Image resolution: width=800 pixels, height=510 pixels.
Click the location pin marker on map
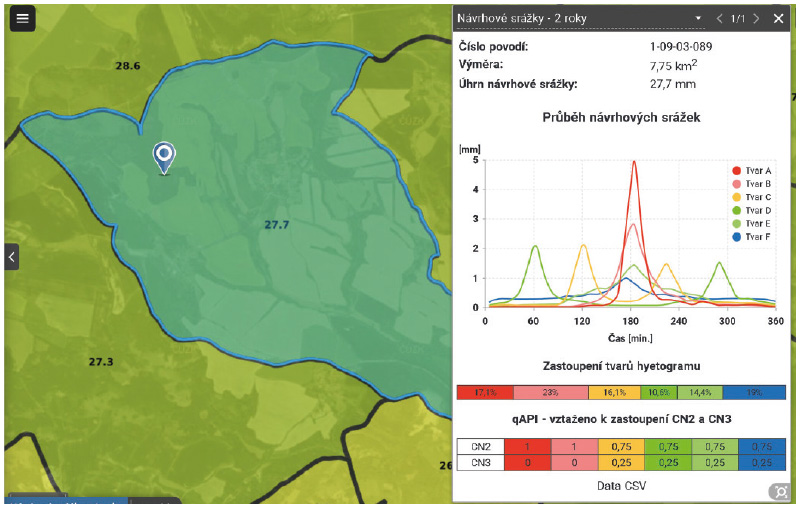coord(164,157)
